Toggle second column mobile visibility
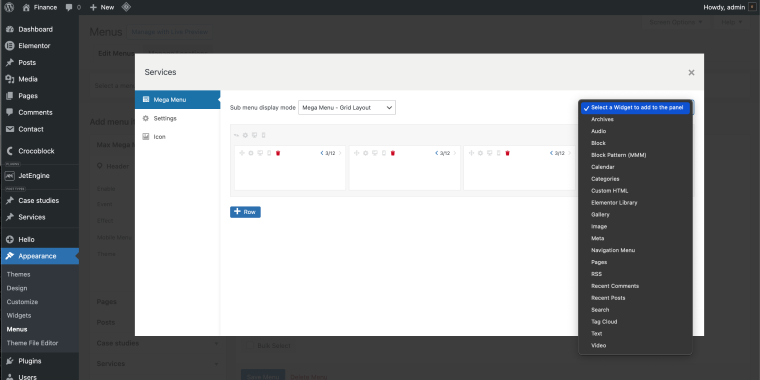The width and height of the screenshot is (760, 380). 384,153
